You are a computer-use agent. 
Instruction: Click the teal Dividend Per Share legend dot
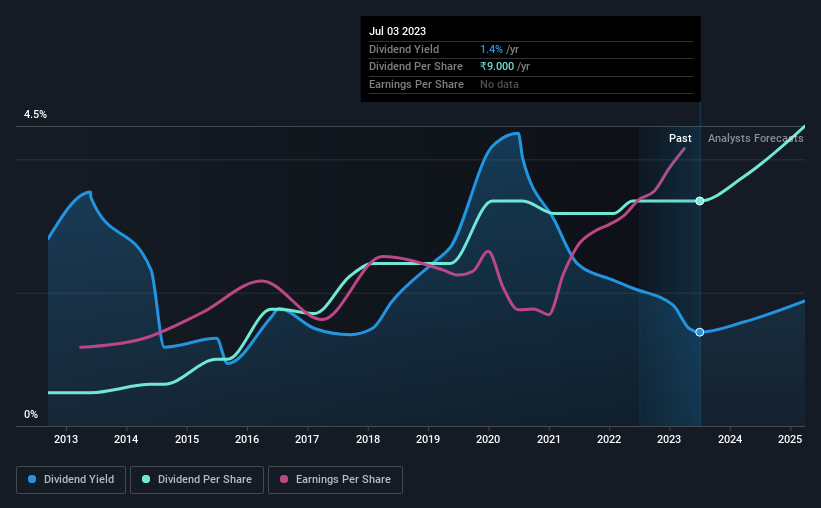pyautogui.click(x=146, y=479)
